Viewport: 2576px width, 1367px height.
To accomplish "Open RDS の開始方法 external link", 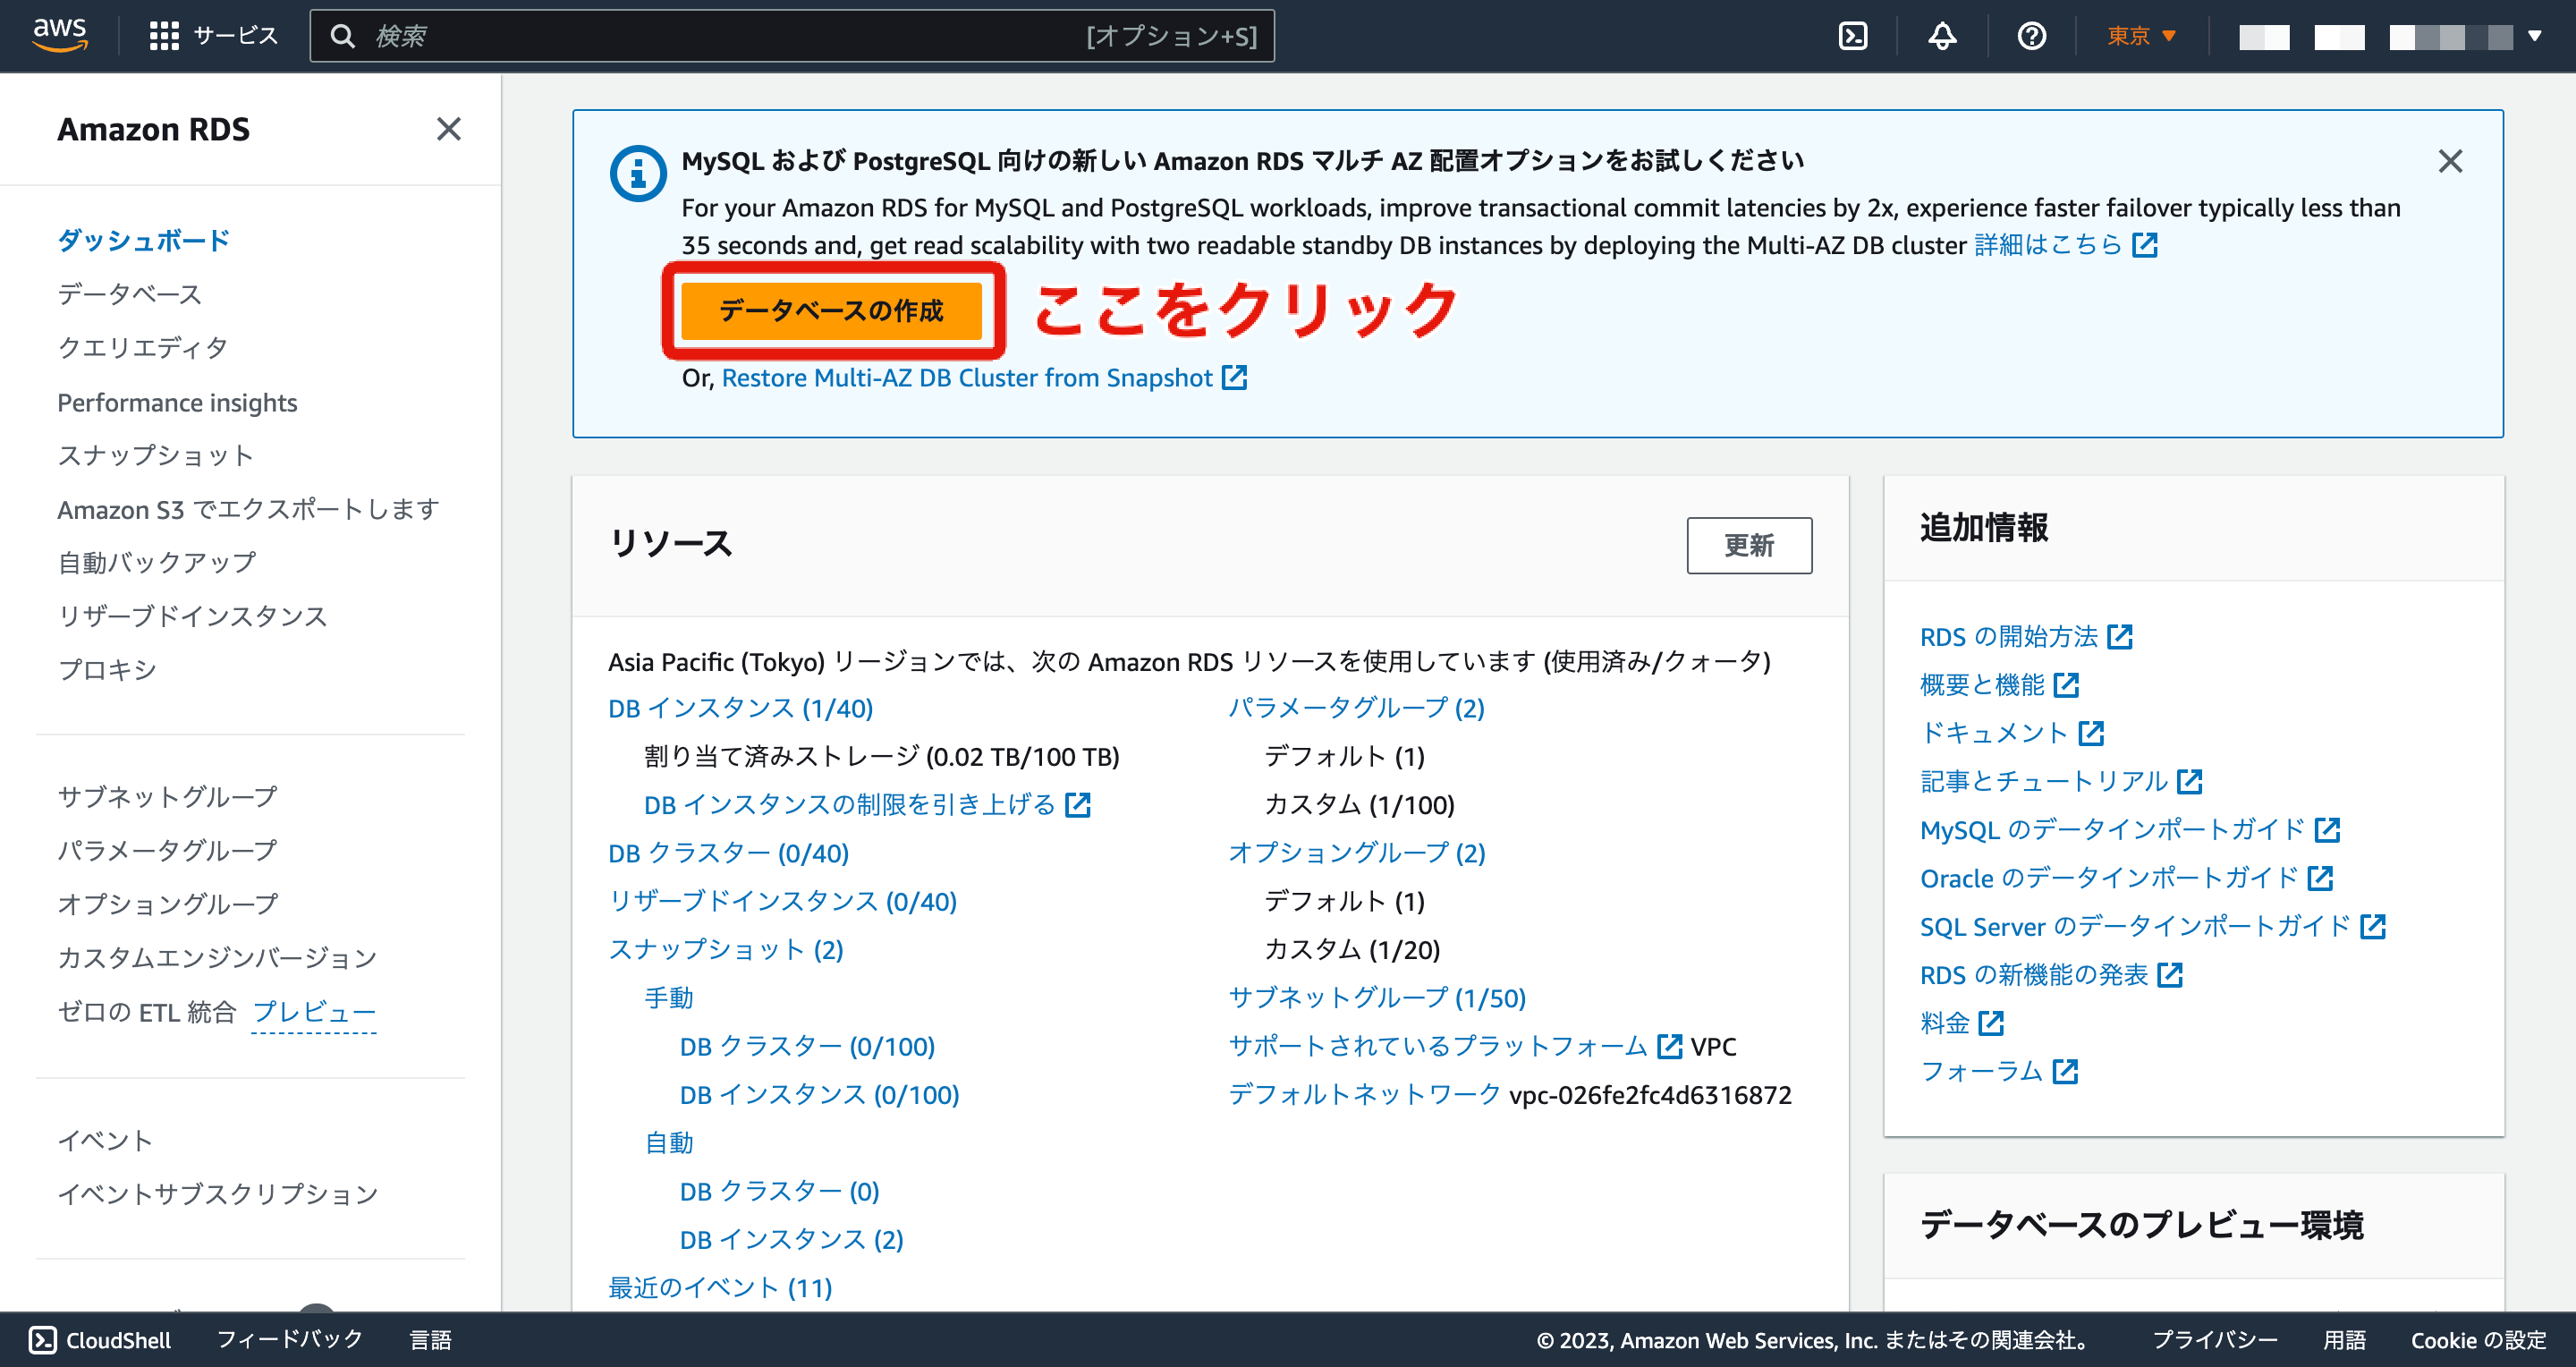I will (2010, 636).
